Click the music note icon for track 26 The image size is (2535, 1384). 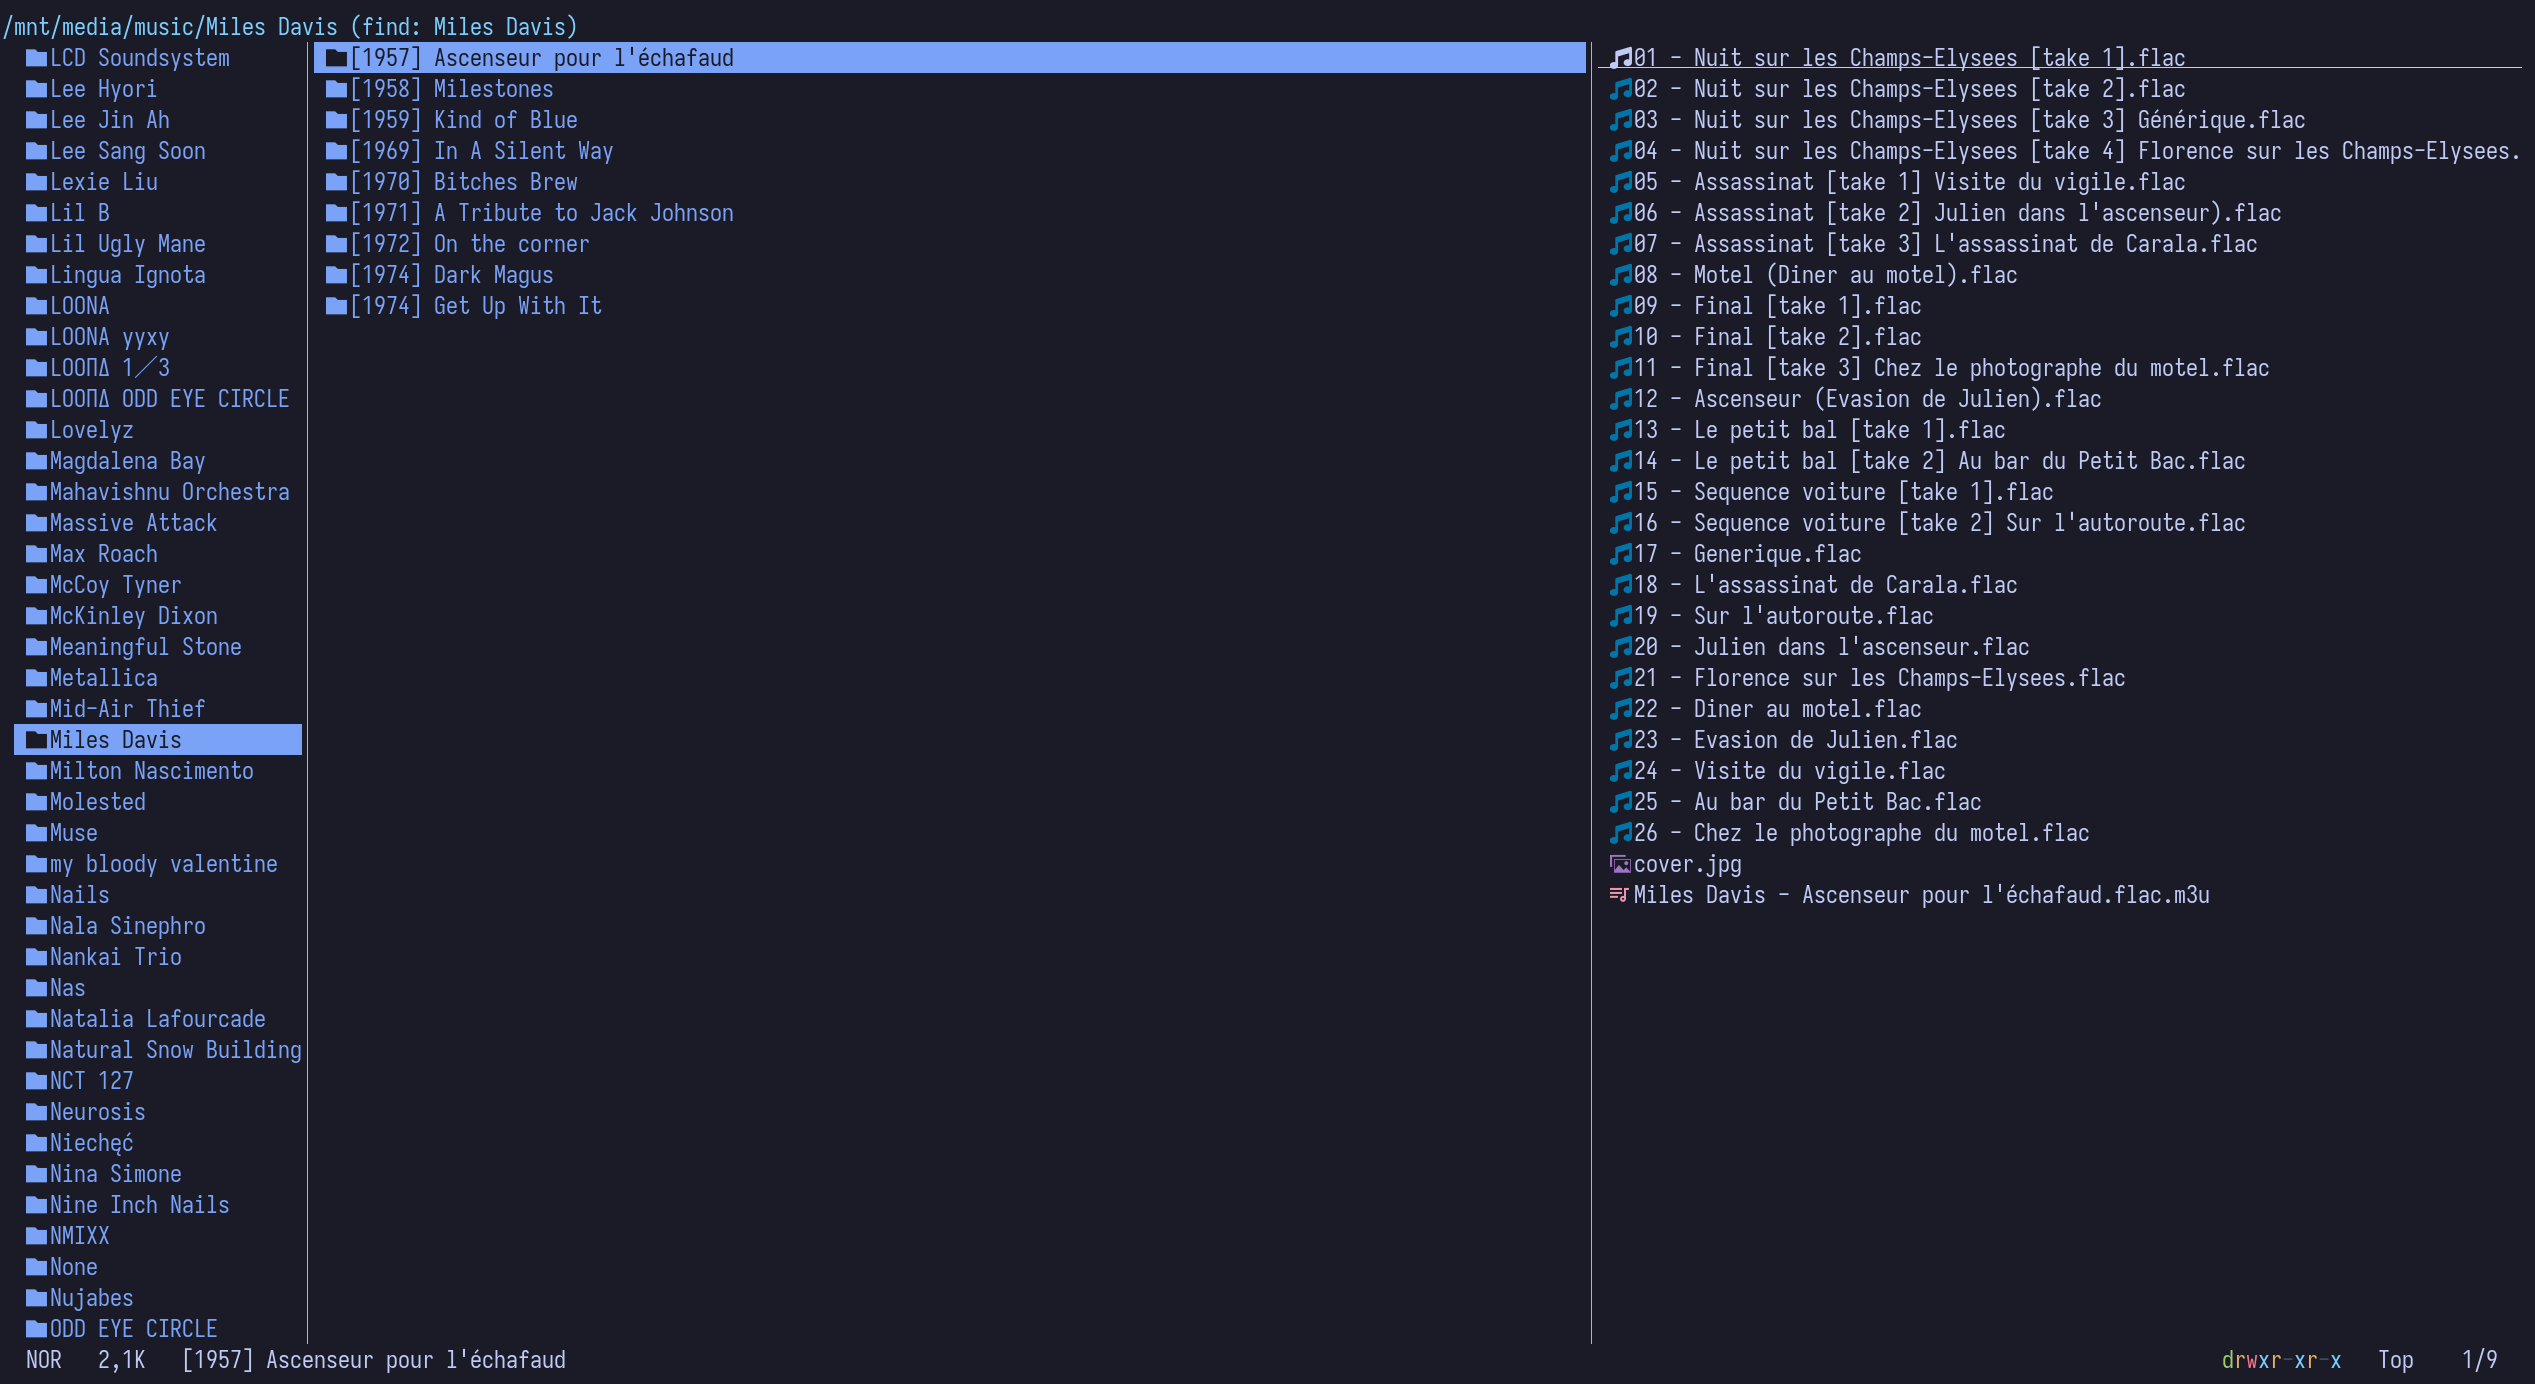(1620, 833)
